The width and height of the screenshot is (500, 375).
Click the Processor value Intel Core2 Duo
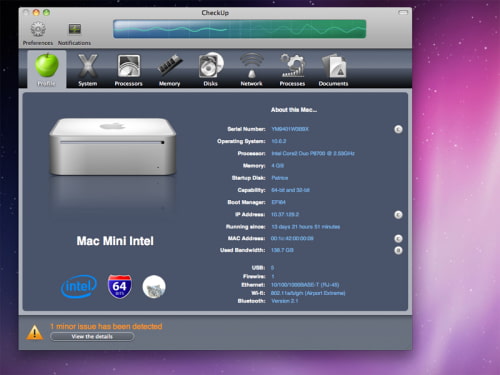(x=313, y=154)
